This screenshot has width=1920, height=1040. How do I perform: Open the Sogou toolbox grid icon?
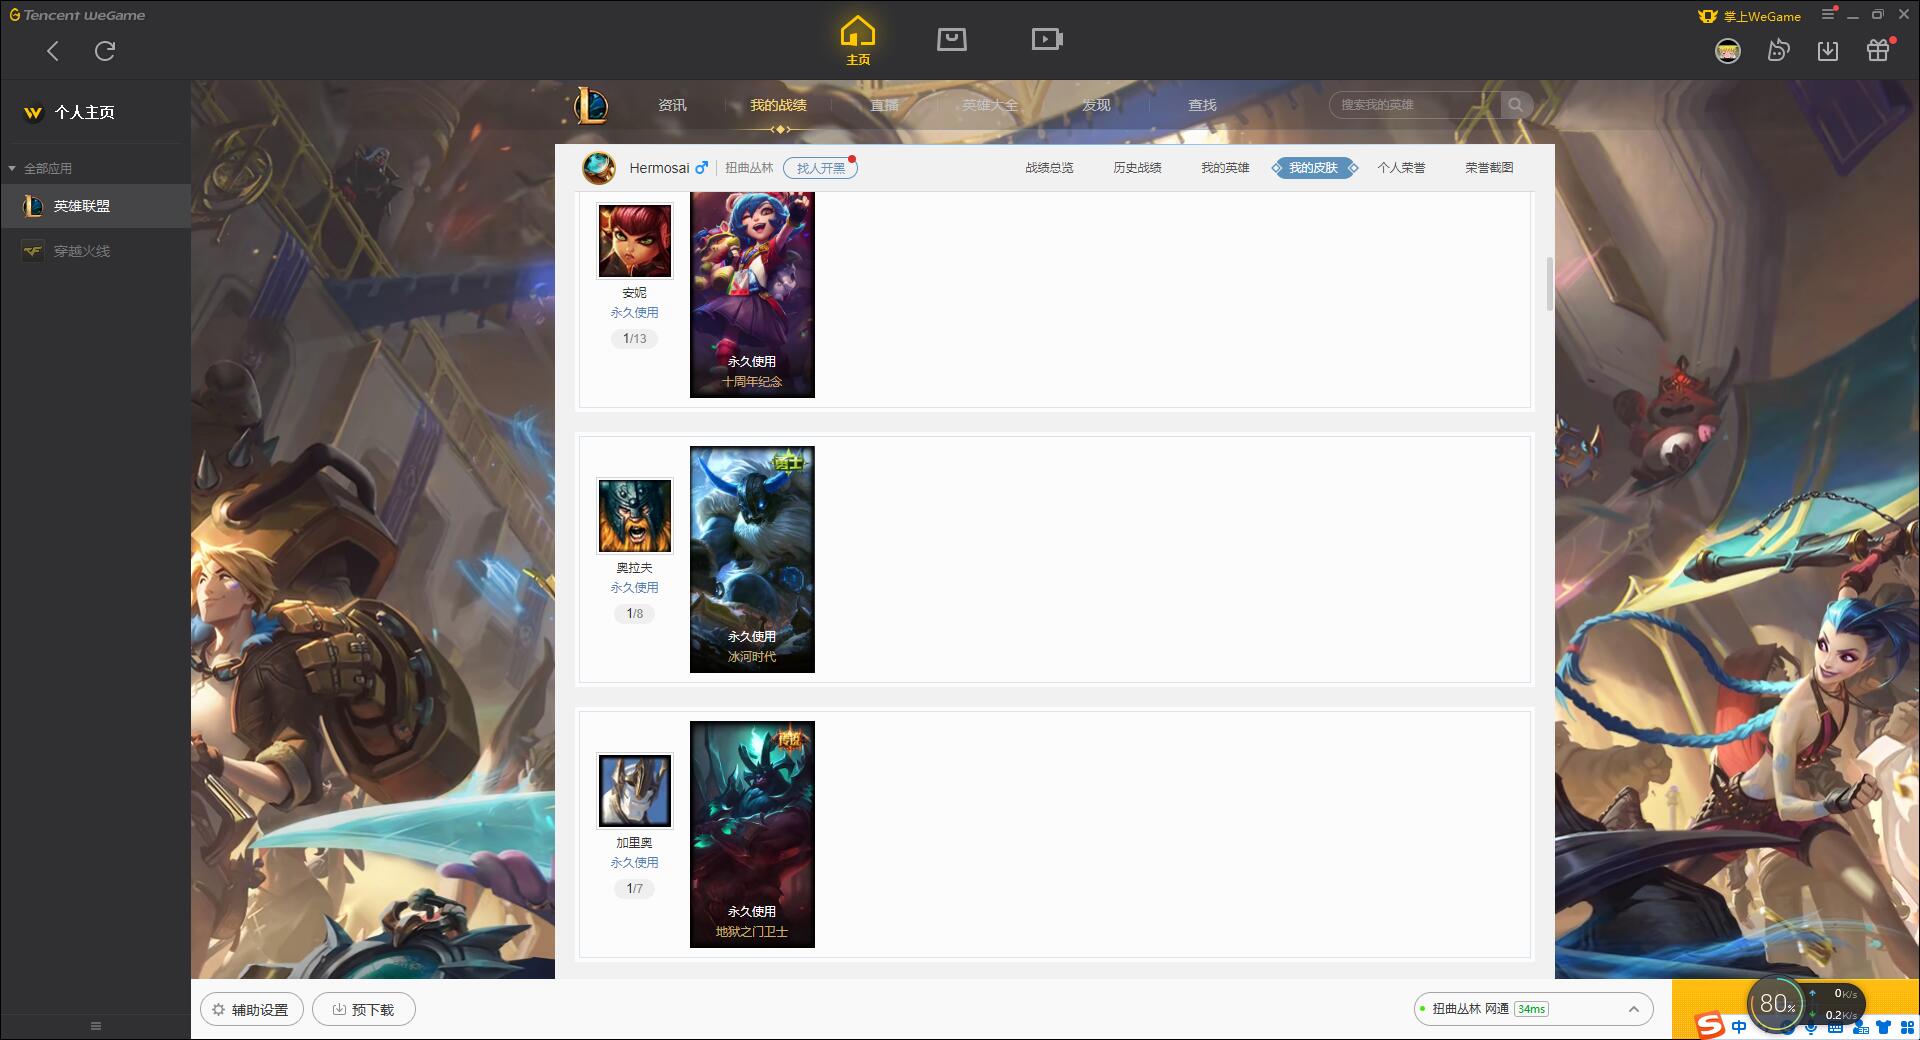tap(1907, 1028)
